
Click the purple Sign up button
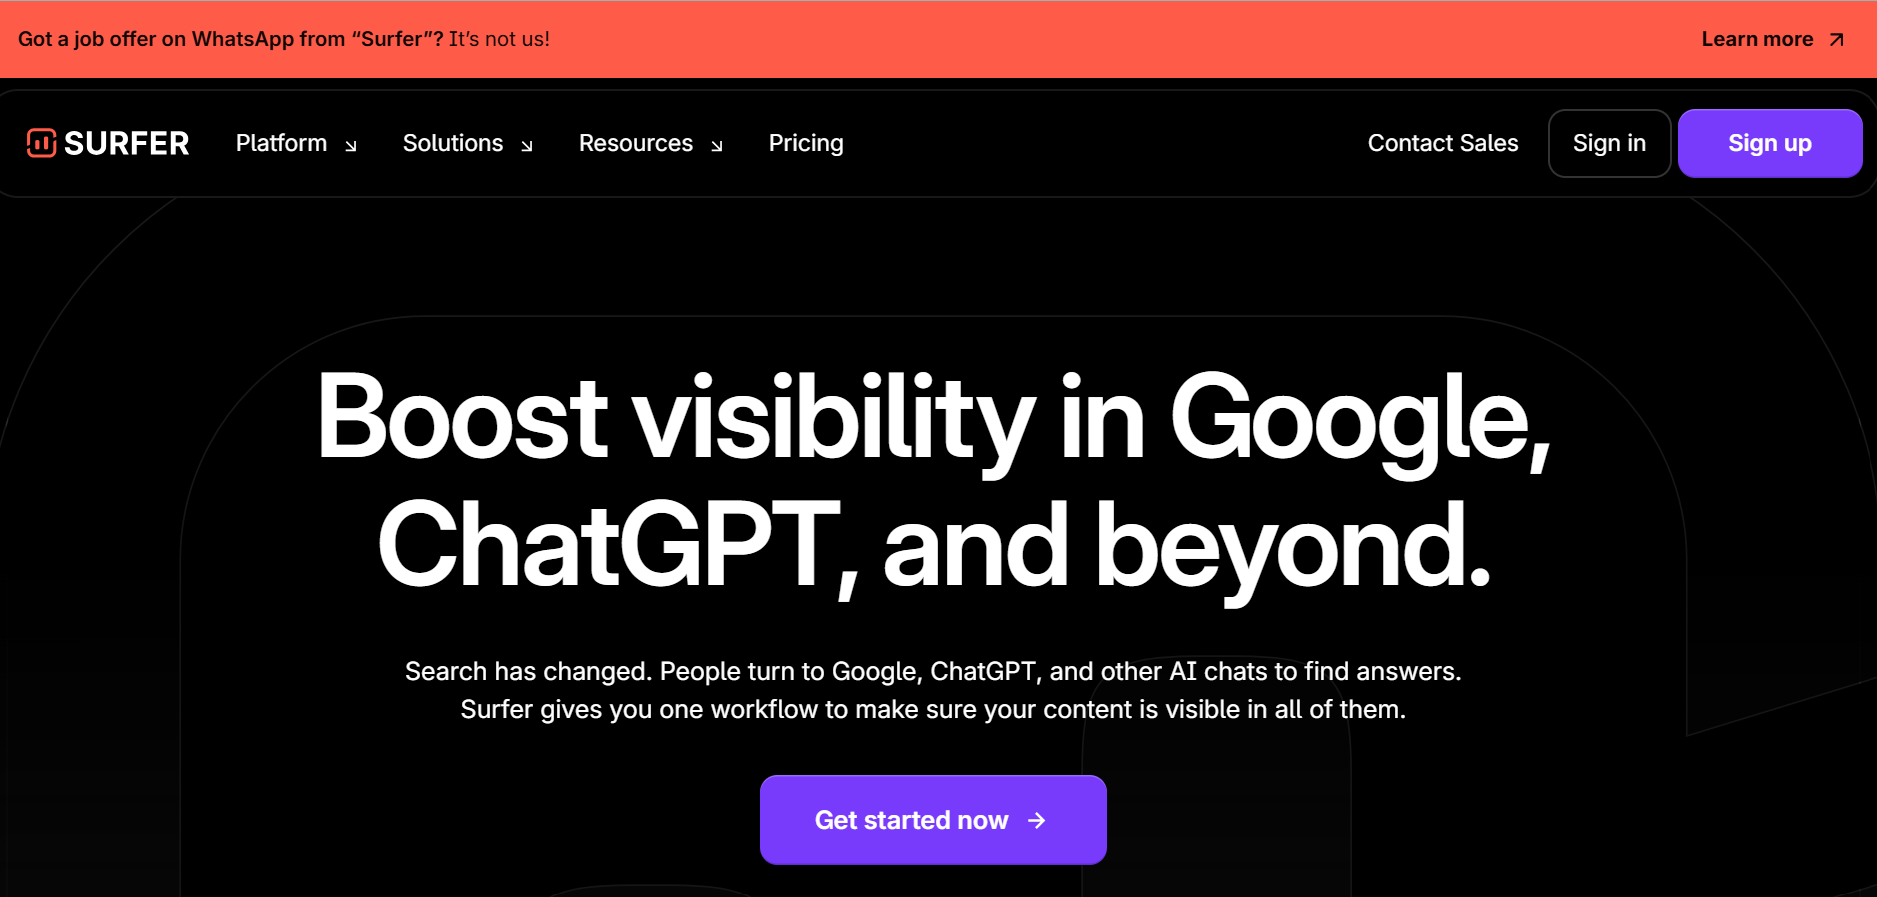point(1770,143)
